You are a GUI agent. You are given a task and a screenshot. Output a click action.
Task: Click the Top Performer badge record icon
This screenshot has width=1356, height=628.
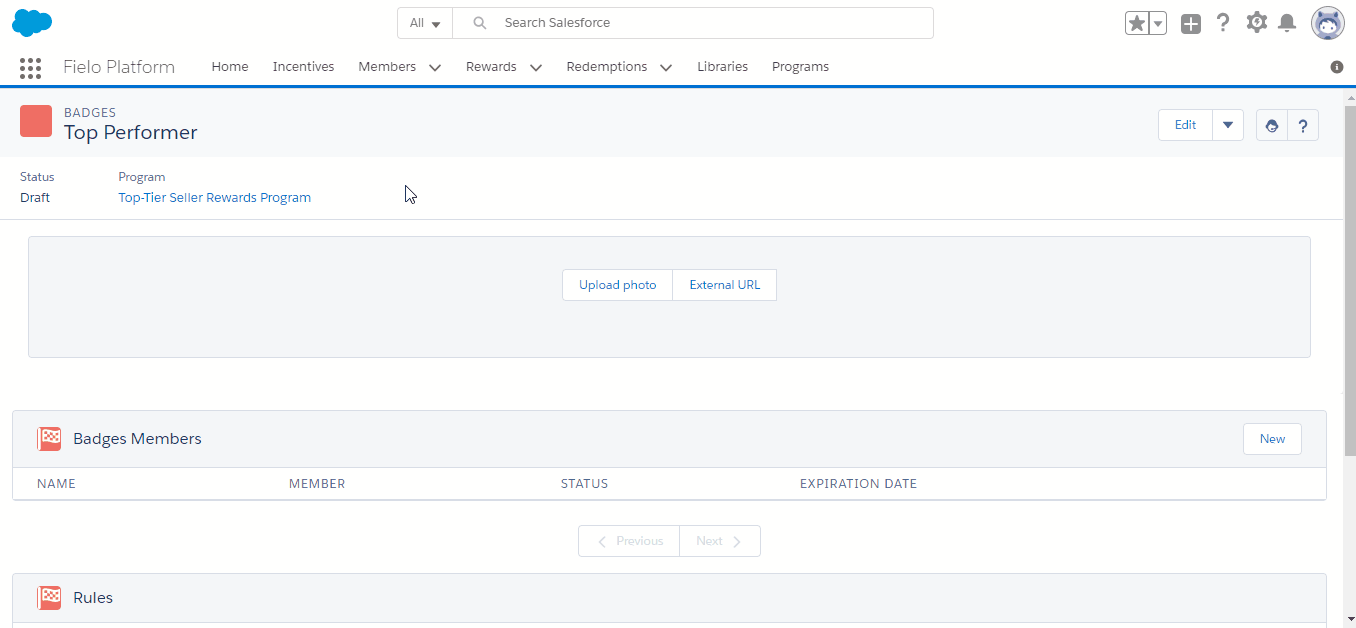[36, 121]
